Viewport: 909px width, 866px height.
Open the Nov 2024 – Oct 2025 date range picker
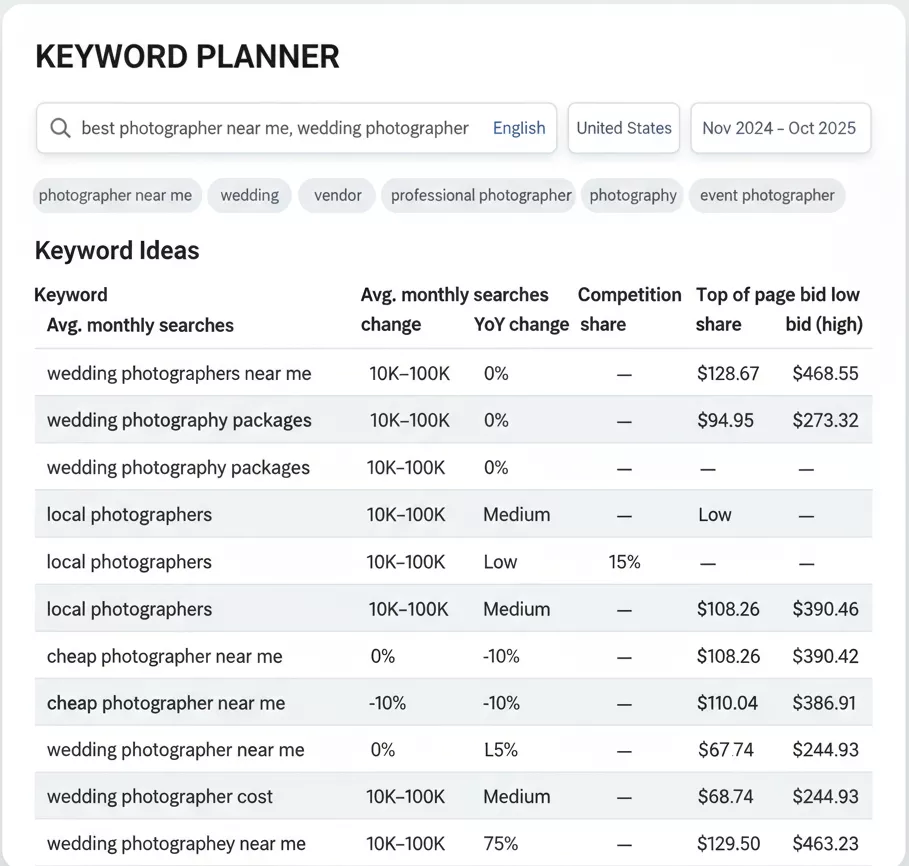[x=780, y=128]
